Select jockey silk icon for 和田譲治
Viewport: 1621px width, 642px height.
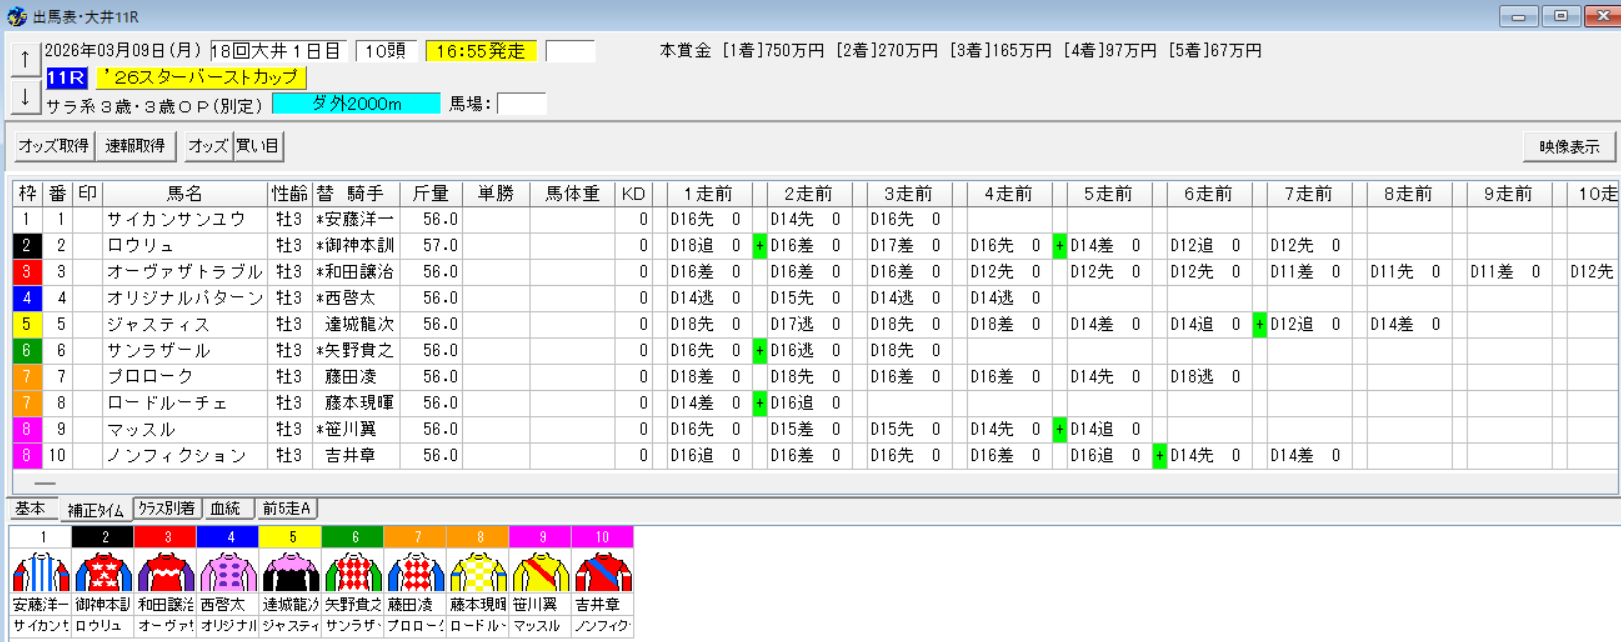point(166,573)
